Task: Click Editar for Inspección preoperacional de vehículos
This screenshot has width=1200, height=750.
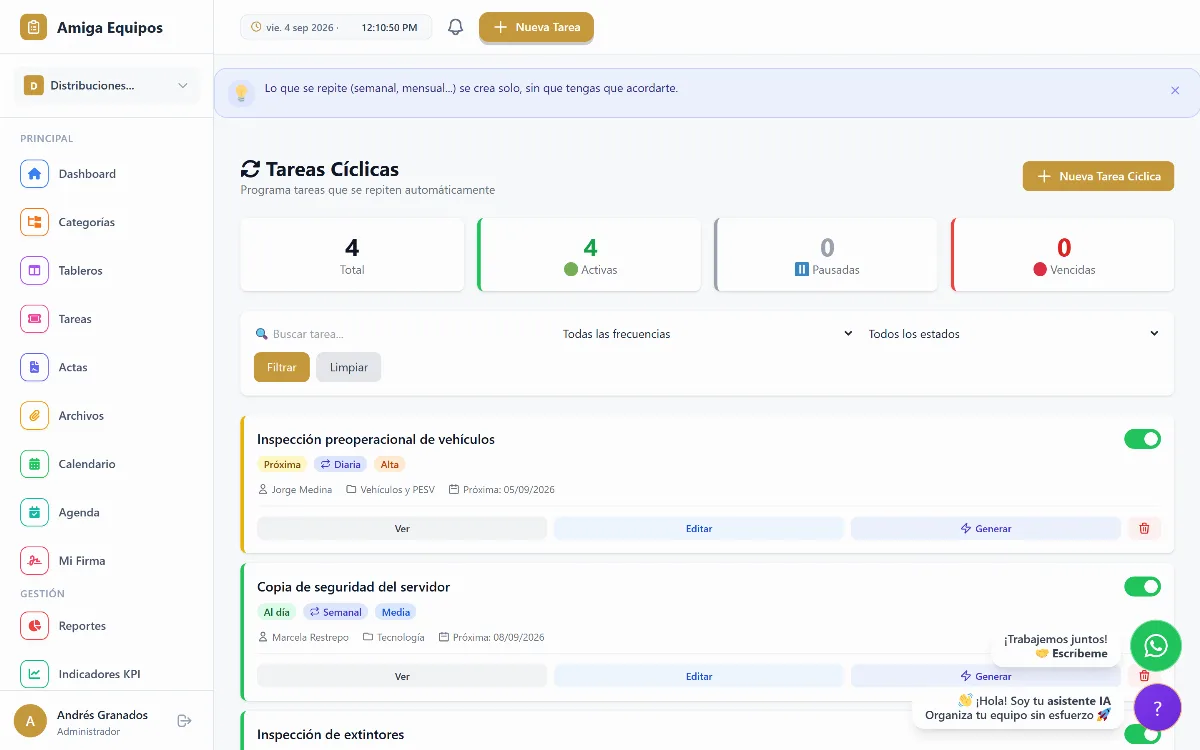Action: (x=699, y=528)
